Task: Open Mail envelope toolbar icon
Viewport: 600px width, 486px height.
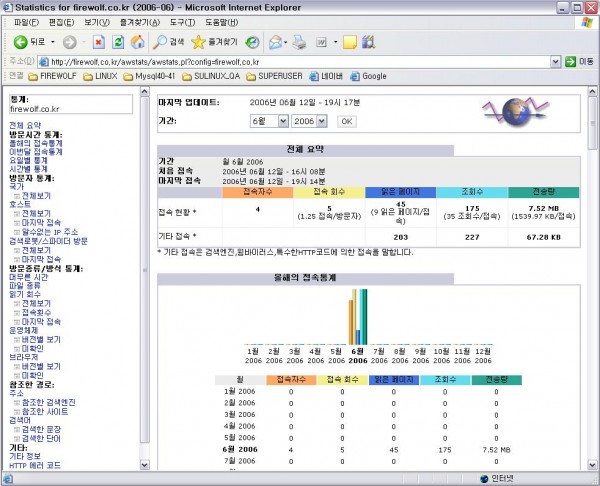Action: (275, 42)
